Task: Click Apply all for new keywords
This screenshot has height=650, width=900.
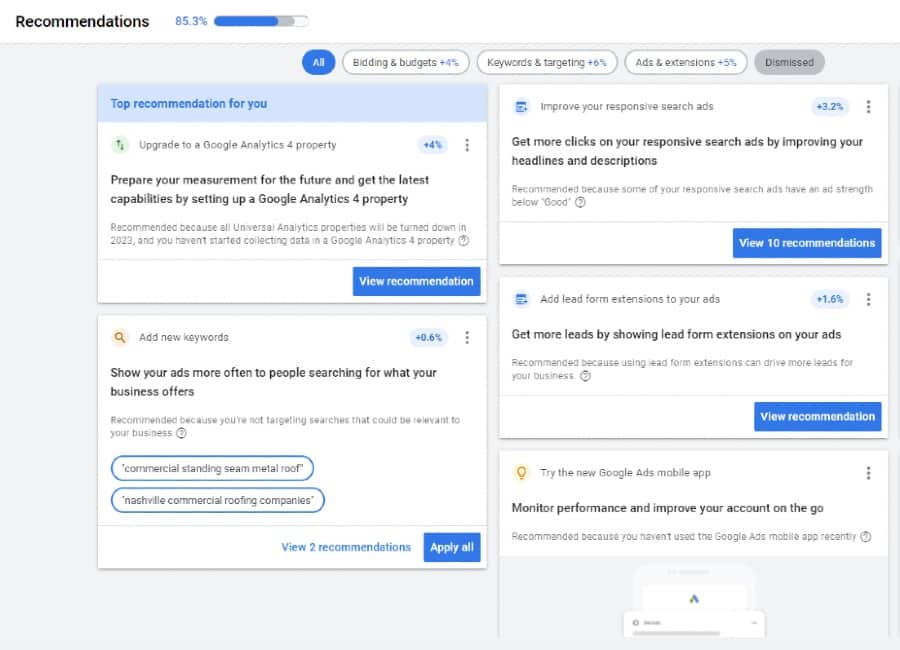Action: tap(452, 547)
